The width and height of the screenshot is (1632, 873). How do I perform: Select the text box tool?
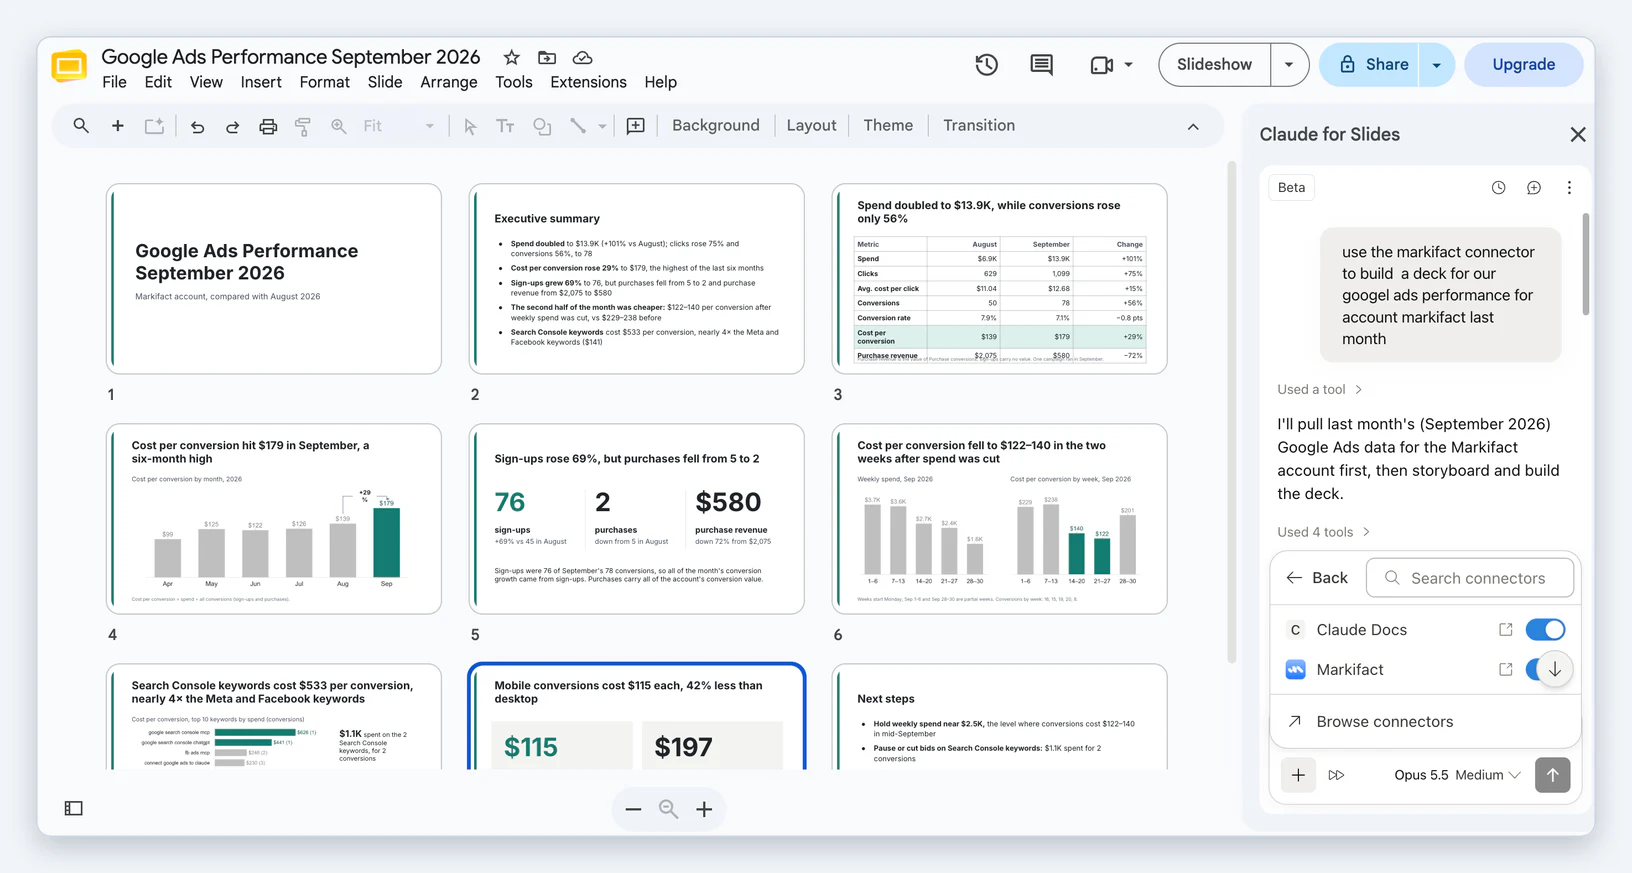[x=505, y=126]
